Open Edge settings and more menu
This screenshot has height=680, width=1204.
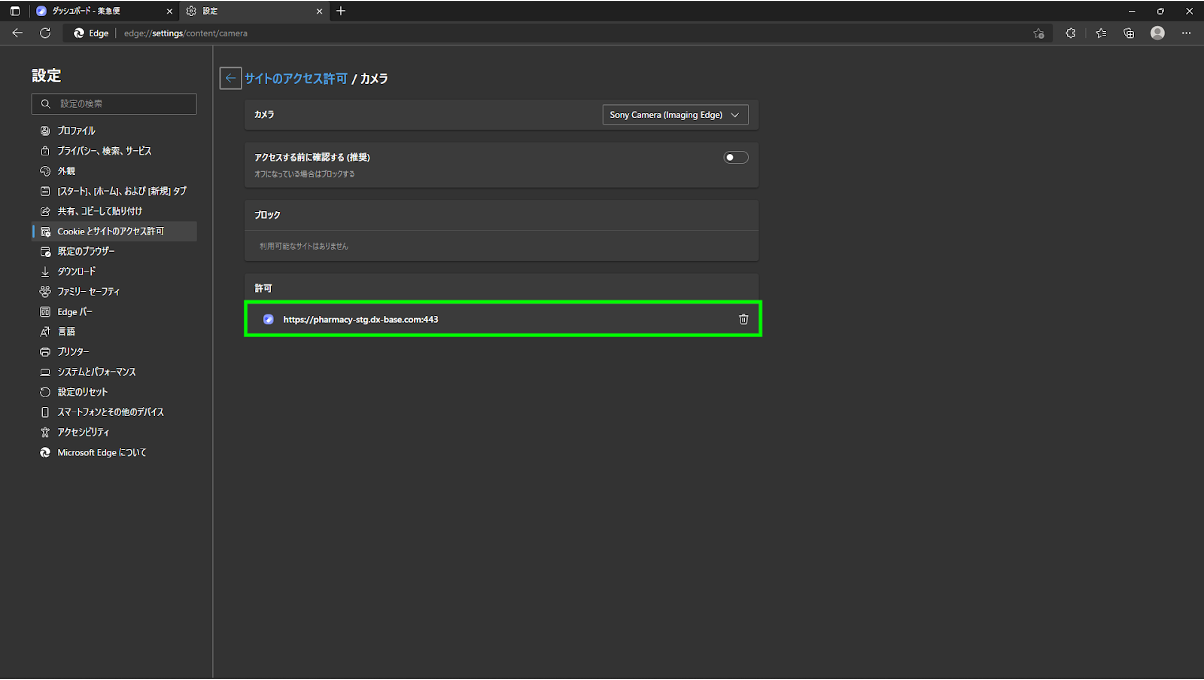1186,33
